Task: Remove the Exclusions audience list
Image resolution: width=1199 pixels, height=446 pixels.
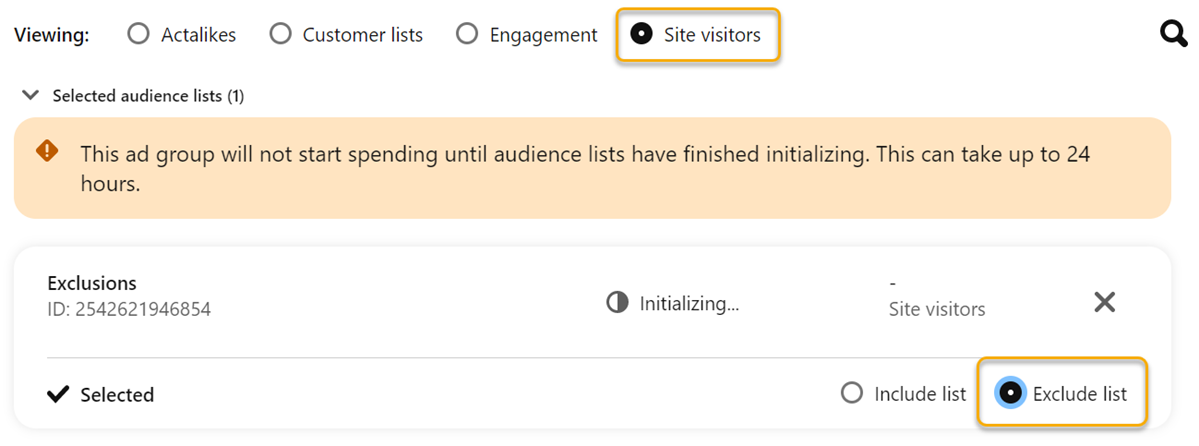Action: [x=1104, y=302]
